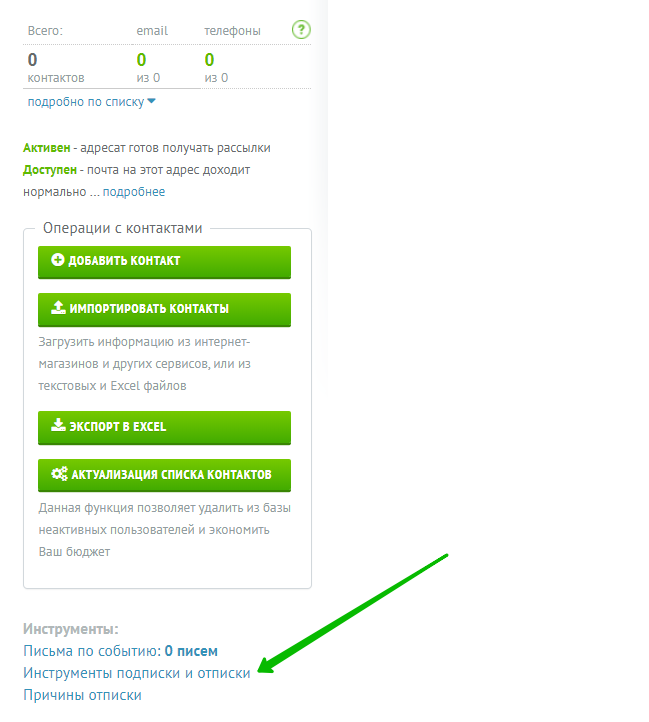Click the plus icon on Добавить контакт
The height and width of the screenshot is (722, 649).
[x=58, y=260]
